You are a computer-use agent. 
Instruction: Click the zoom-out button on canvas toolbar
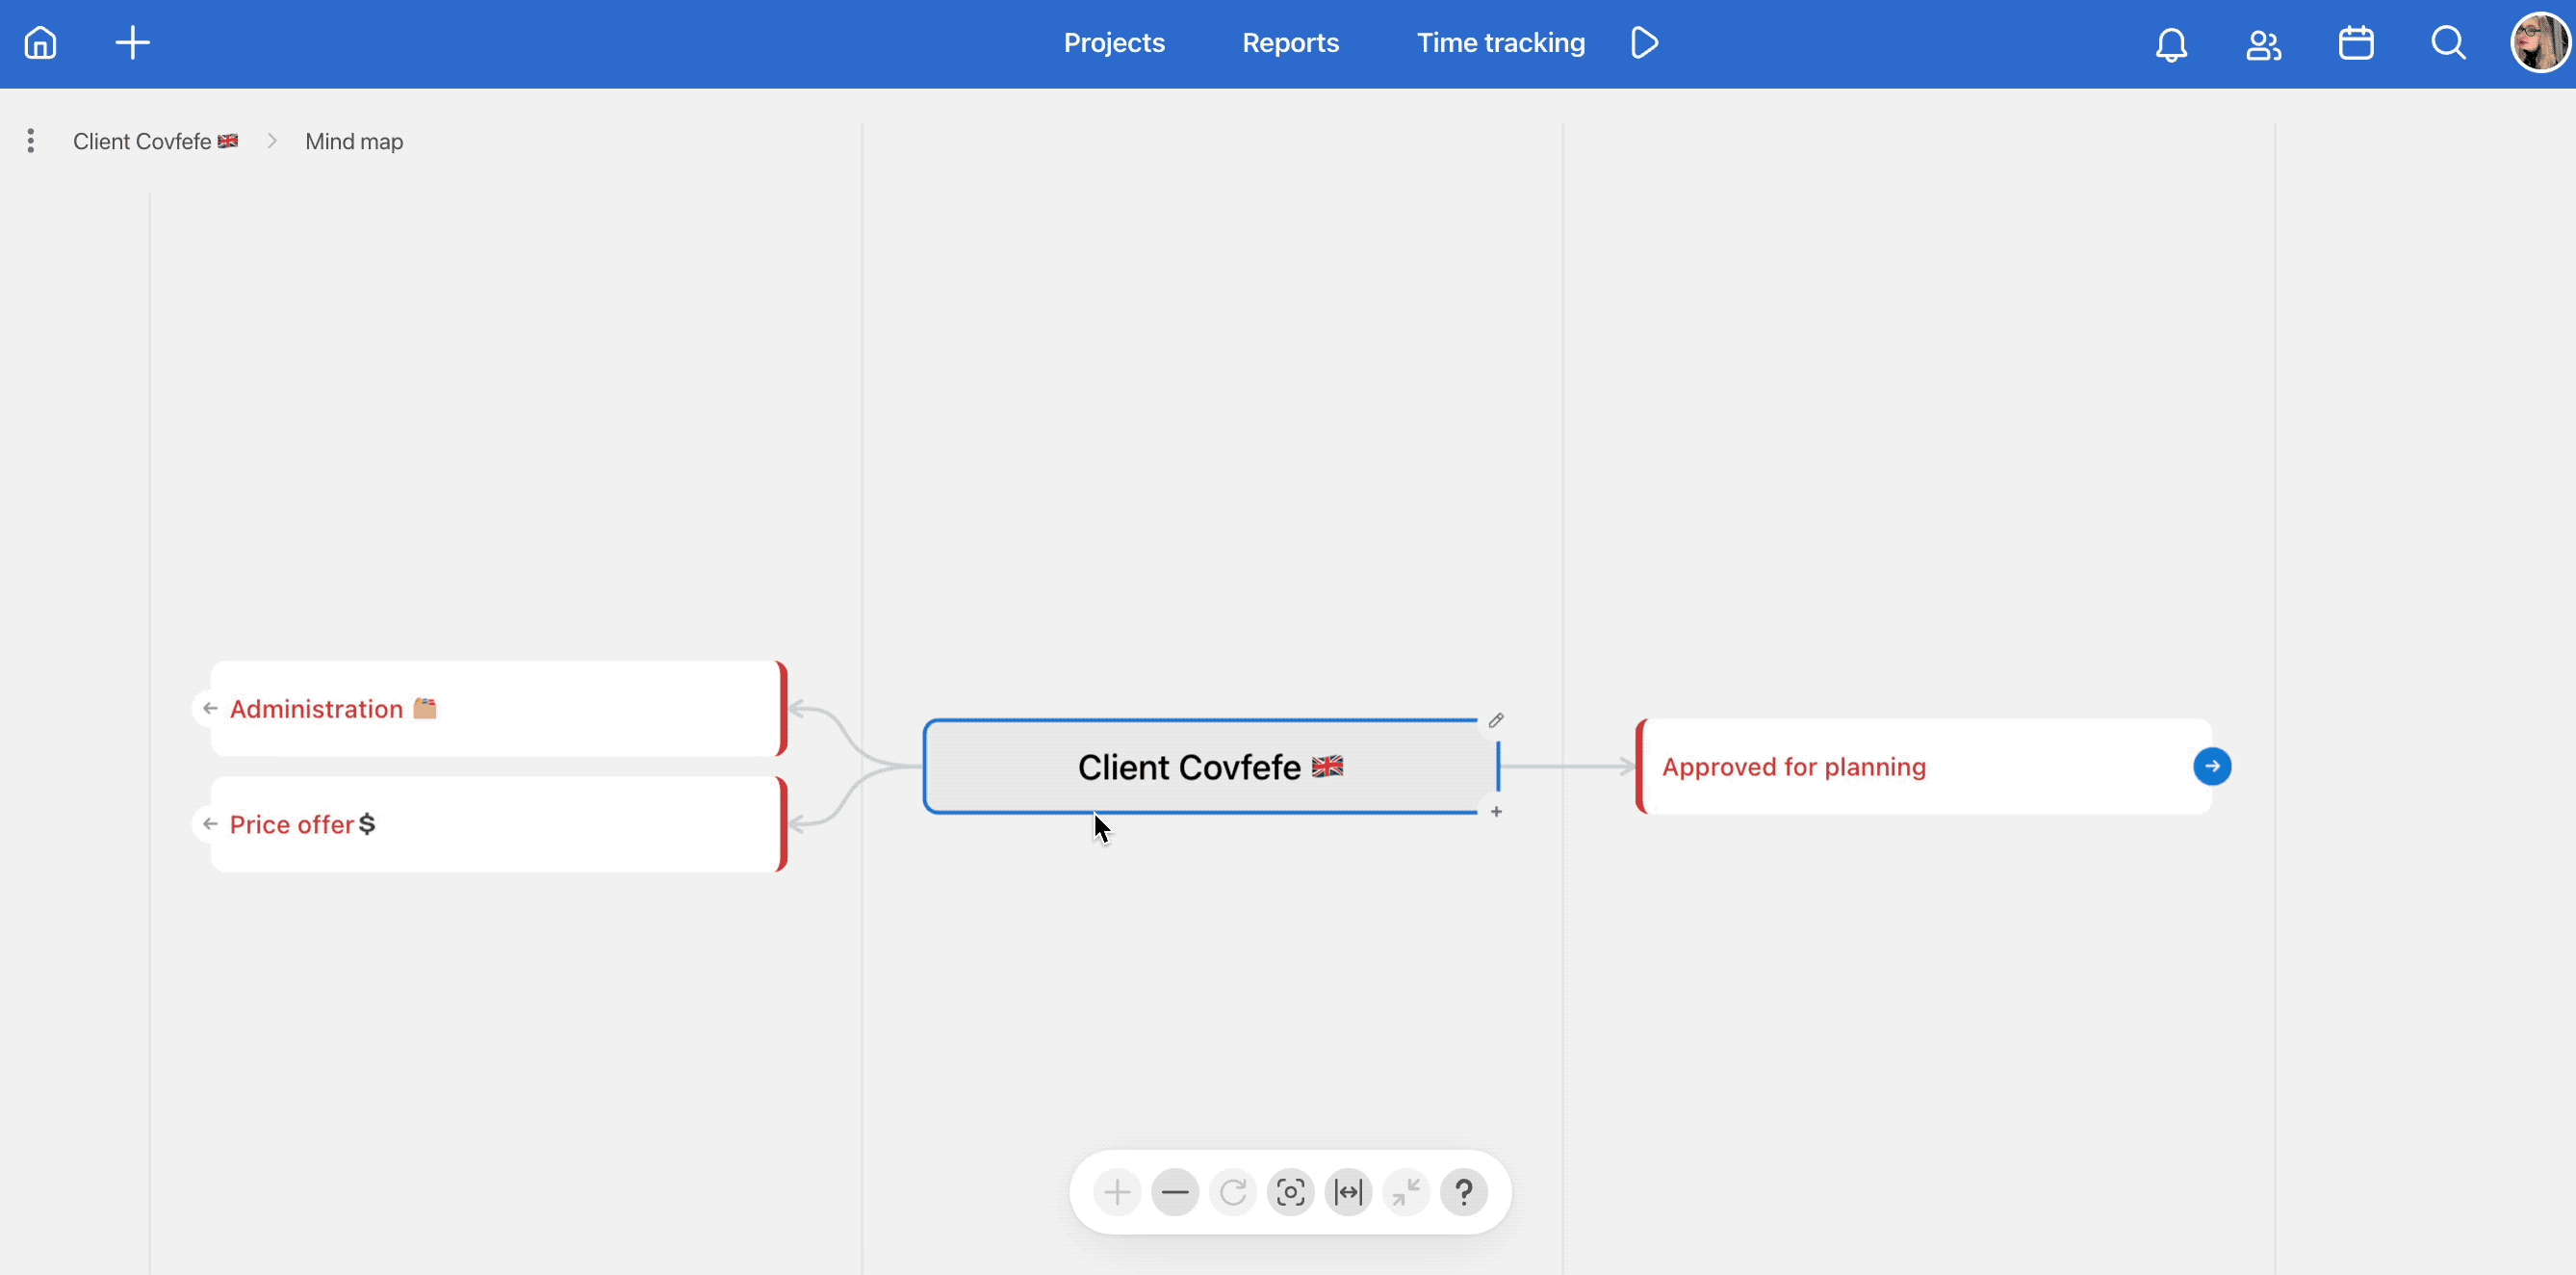pyautogui.click(x=1174, y=1193)
